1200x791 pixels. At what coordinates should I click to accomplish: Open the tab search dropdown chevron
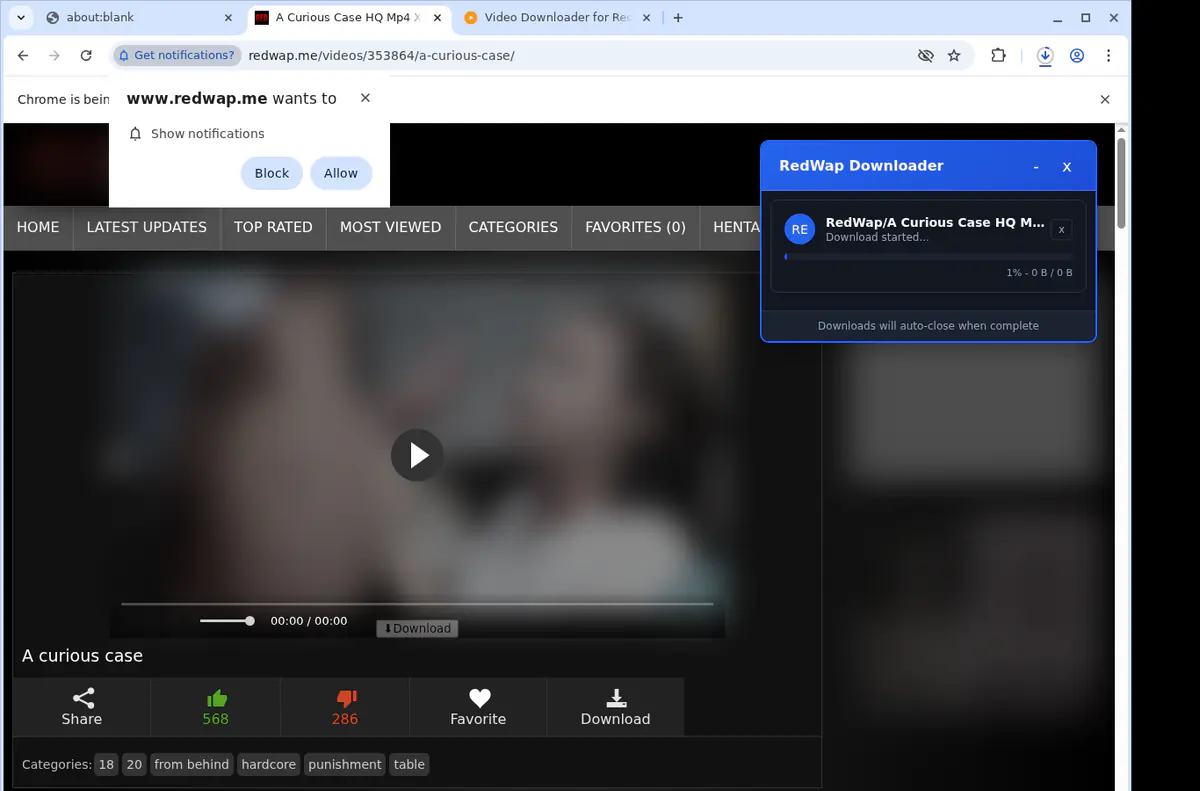click(20, 17)
